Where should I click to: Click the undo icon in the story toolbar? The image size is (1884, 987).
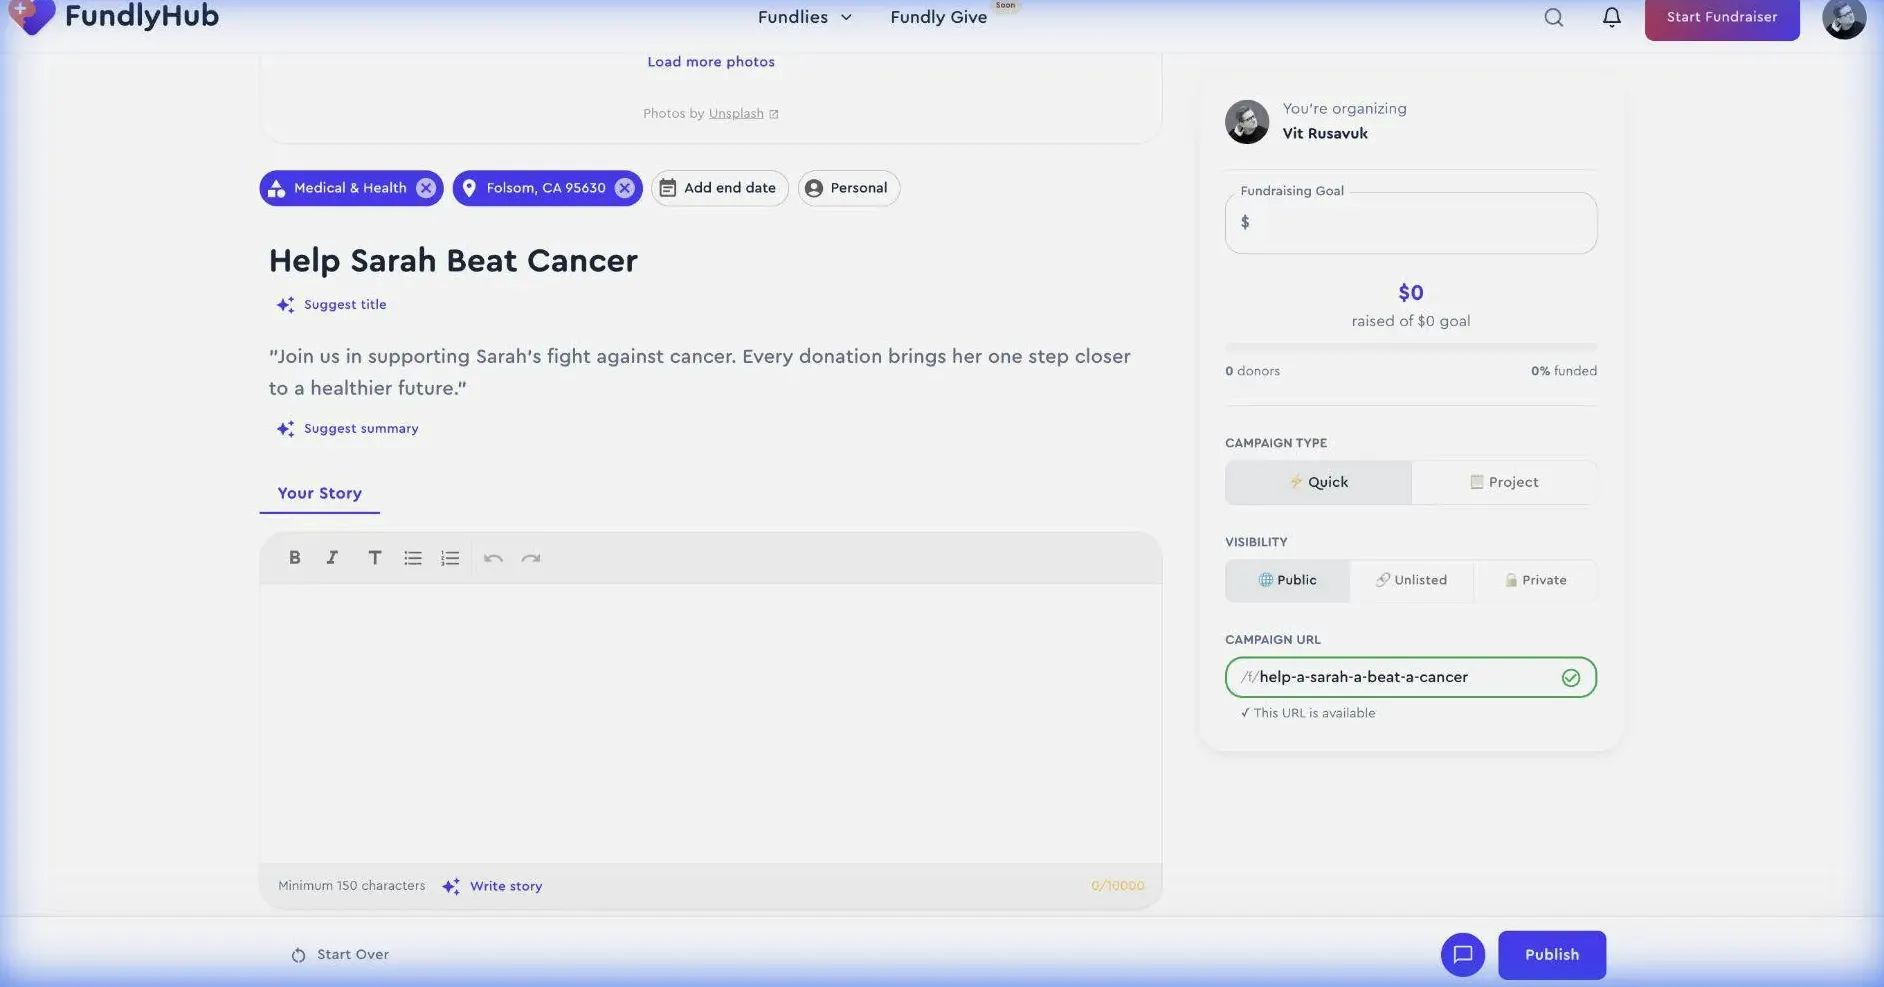pyautogui.click(x=493, y=557)
